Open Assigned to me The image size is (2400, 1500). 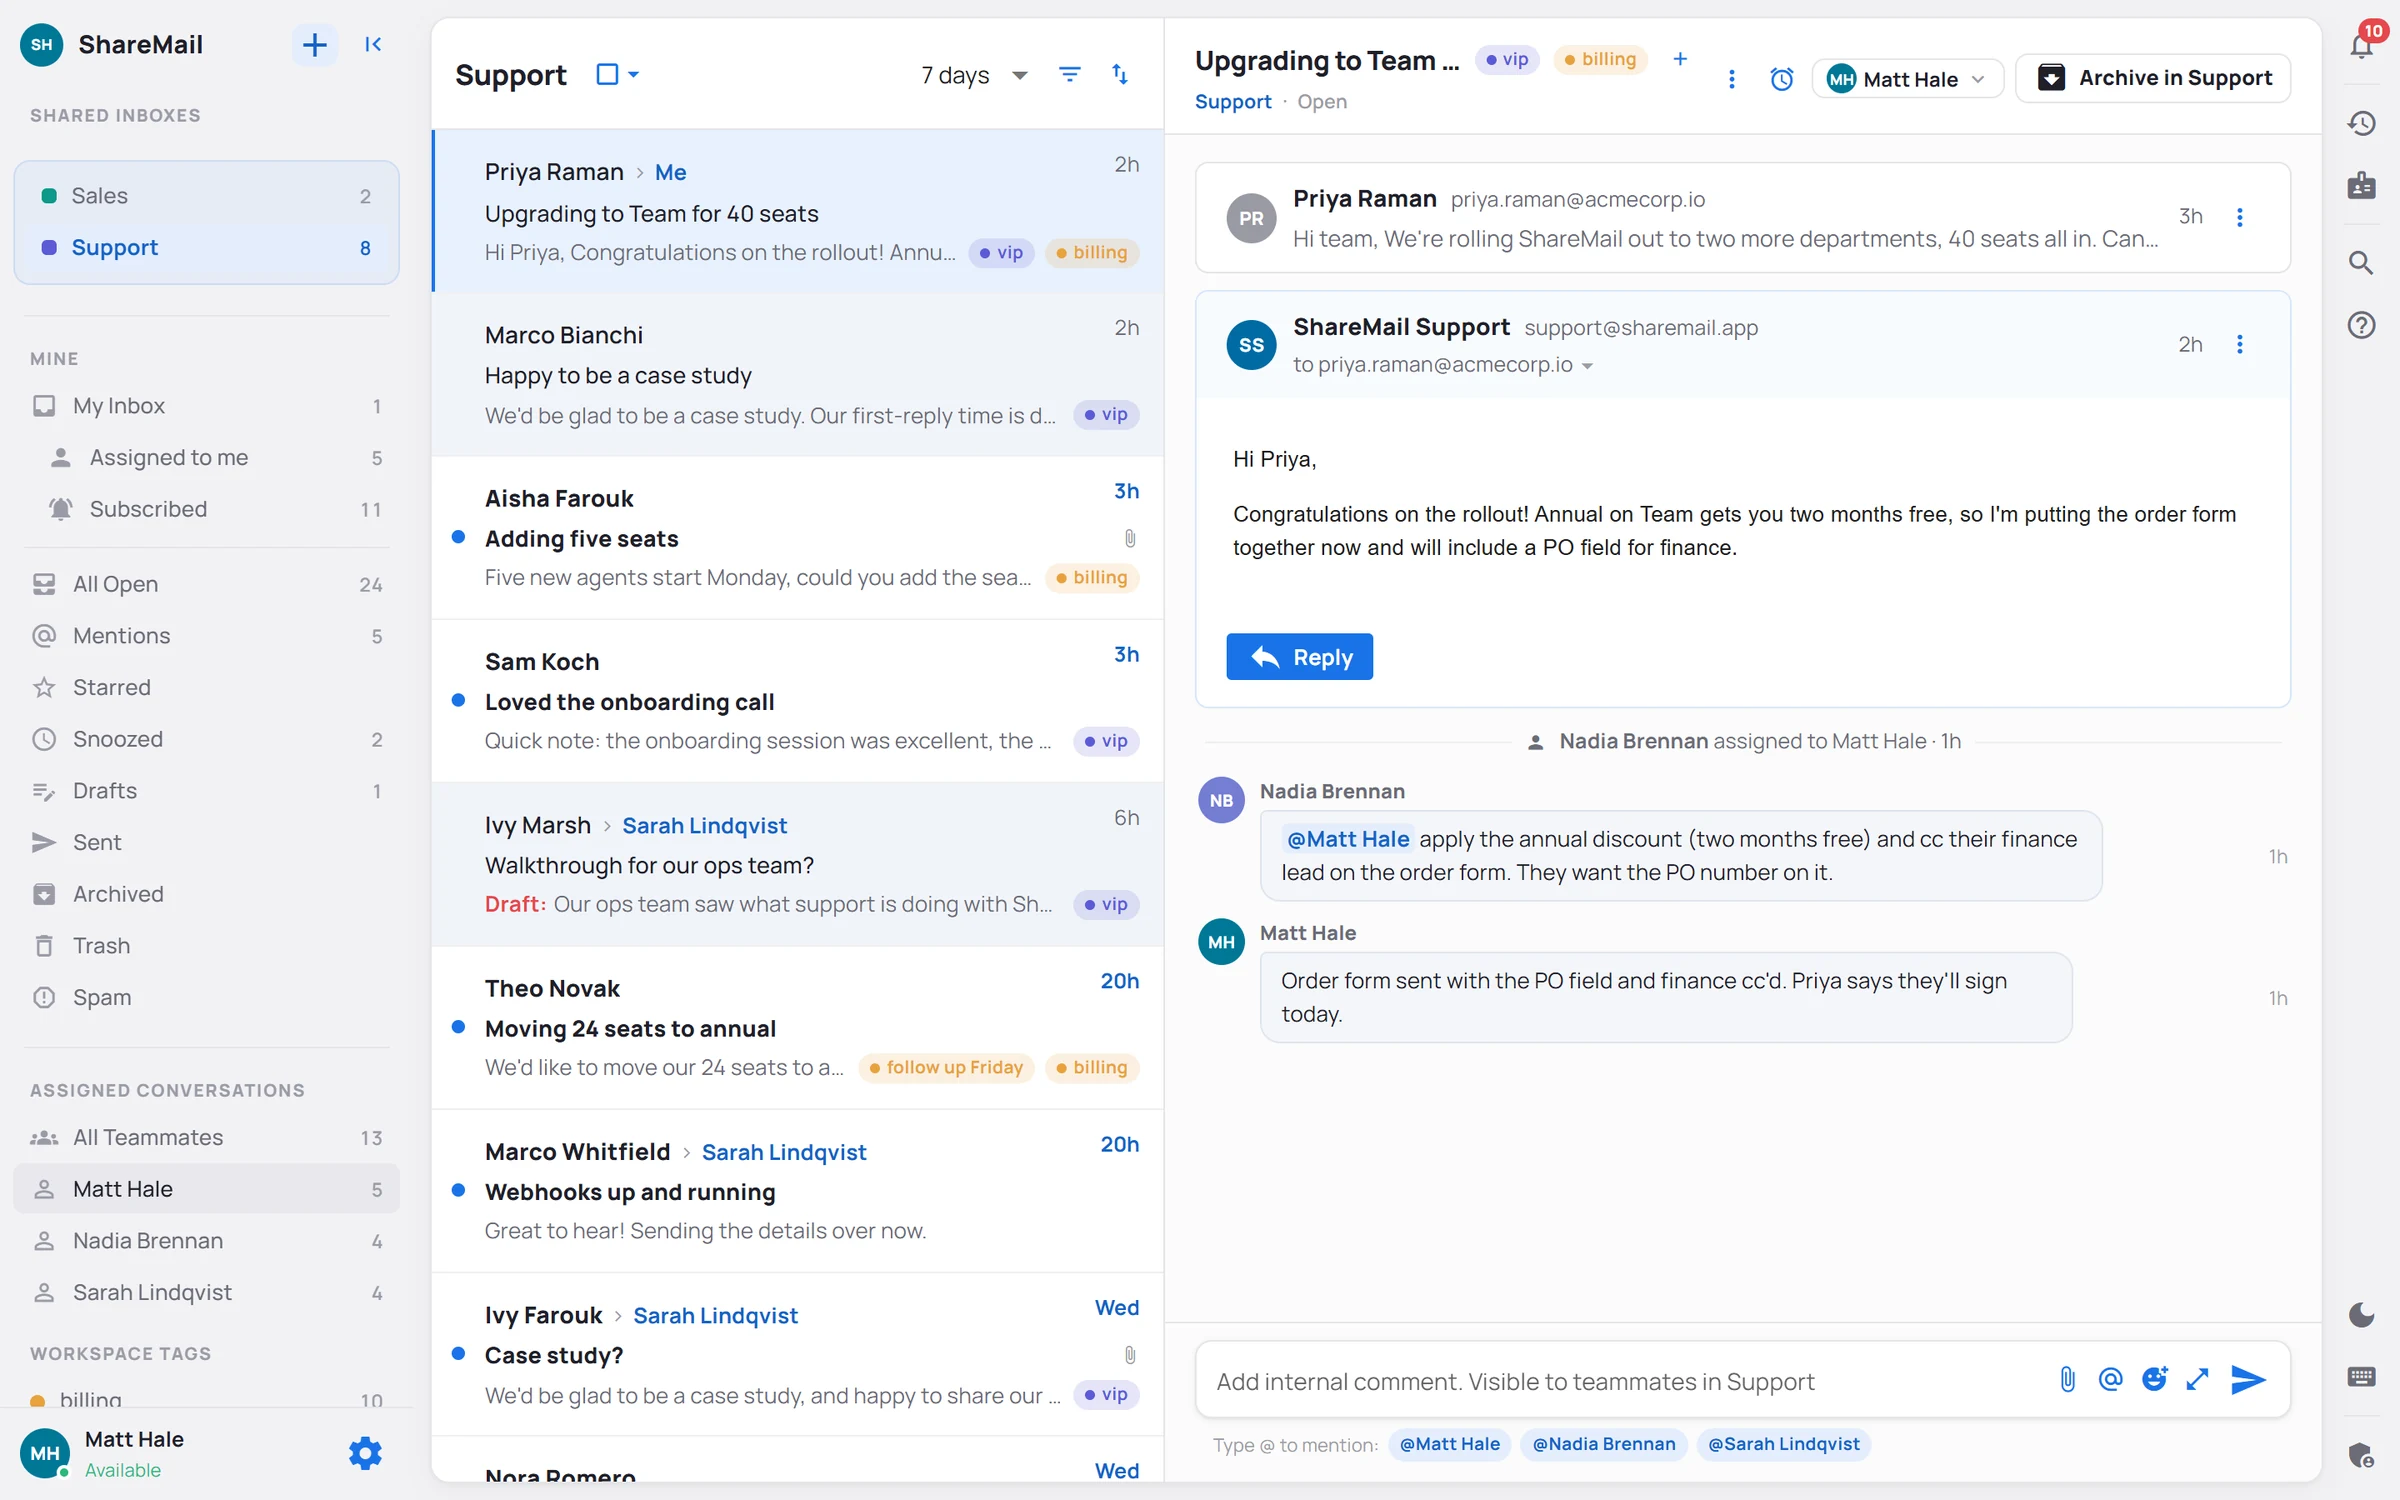click(207, 458)
